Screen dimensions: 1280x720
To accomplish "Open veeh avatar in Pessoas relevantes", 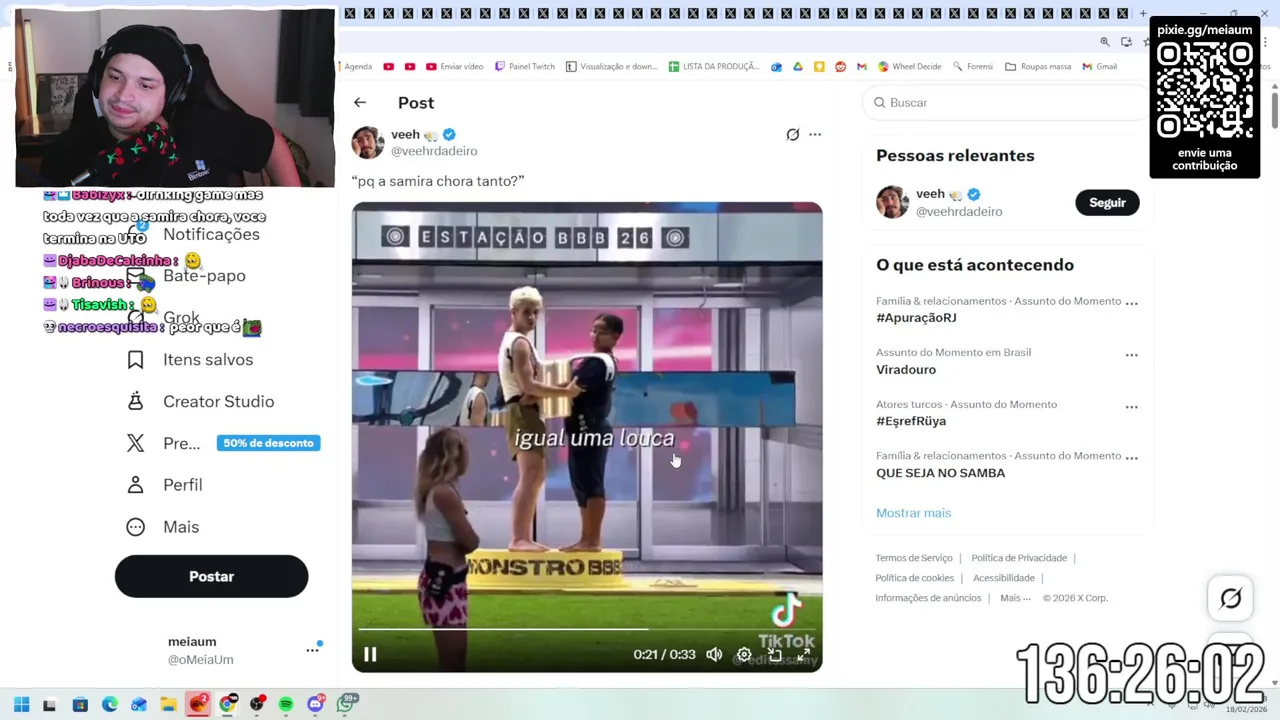I will pyautogui.click(x=892, y=202).
